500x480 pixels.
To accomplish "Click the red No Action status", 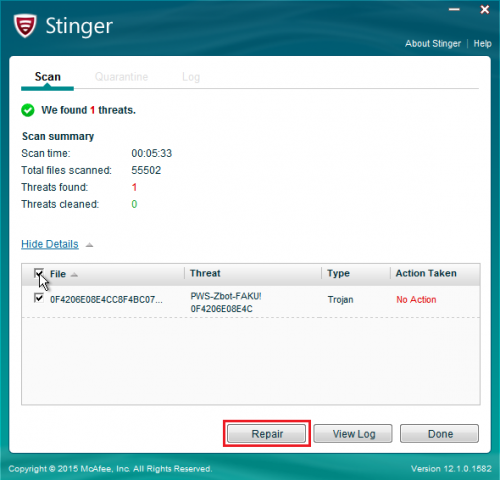I will pyautogui.click(x=416, y=300).
